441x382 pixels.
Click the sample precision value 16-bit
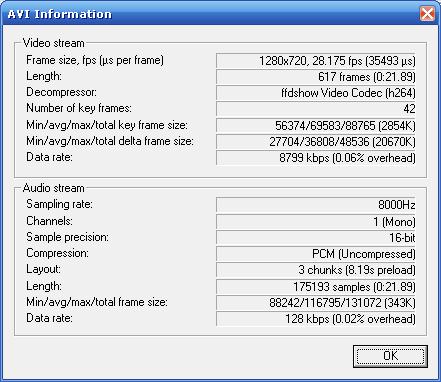(x=316, y=237)
